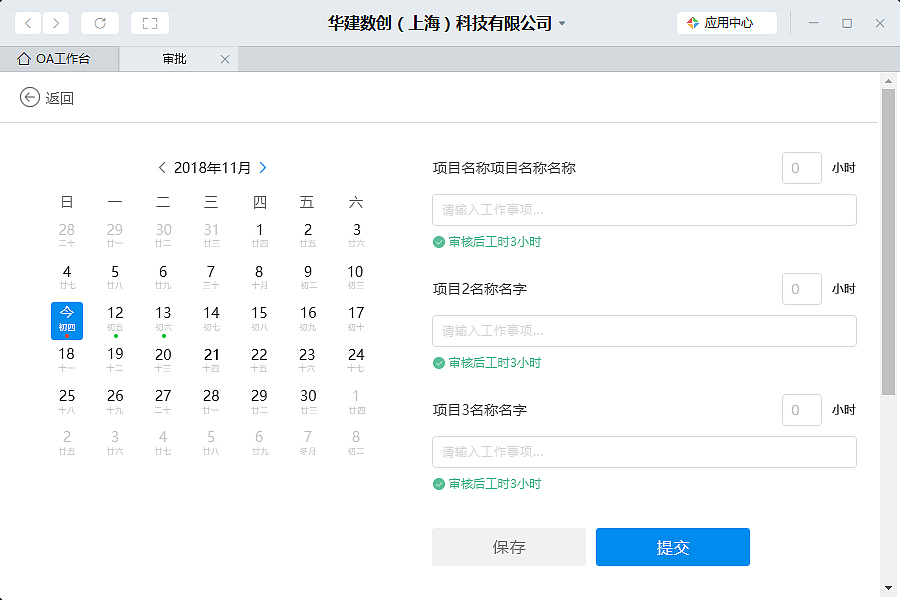The width and height of the screenshot is (900, 600).
Task: Open 应用中心 via the rocket icon button
Action: [726, 22]
